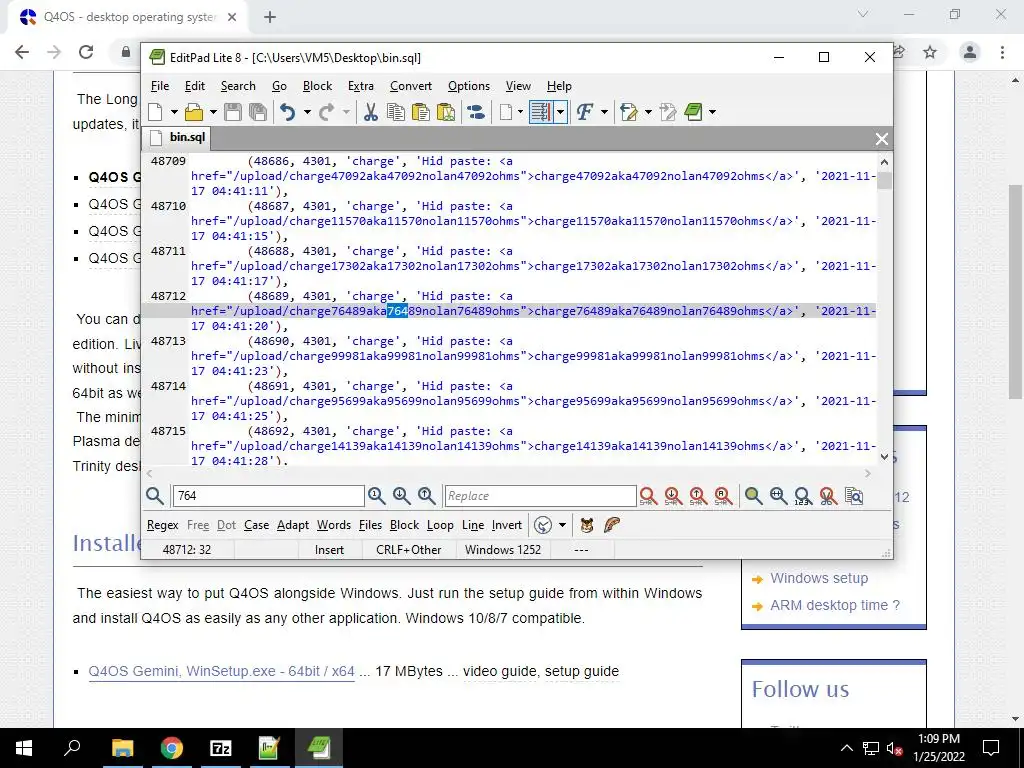Click the Copy Matches icon
Image resolution: width=1024 pixels, height=768 pixels.
pyautogui.click(x=854, y=496)
